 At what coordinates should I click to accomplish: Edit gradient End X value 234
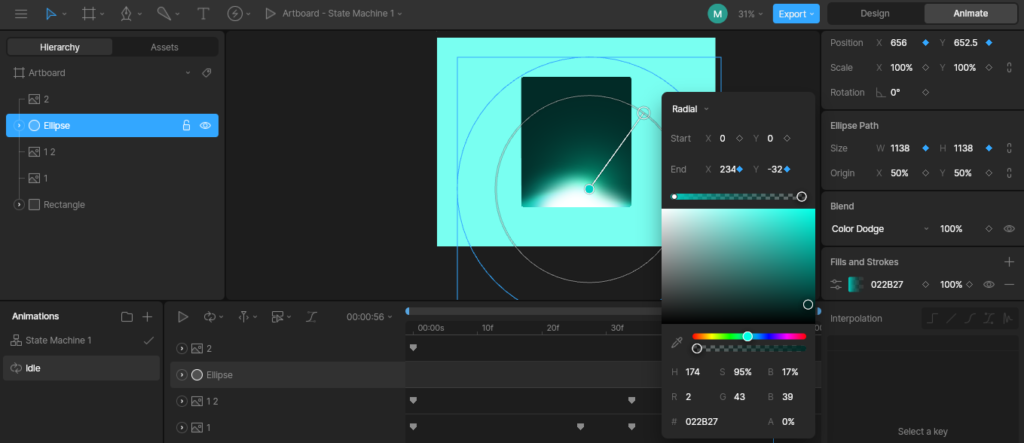pos(728,169)
